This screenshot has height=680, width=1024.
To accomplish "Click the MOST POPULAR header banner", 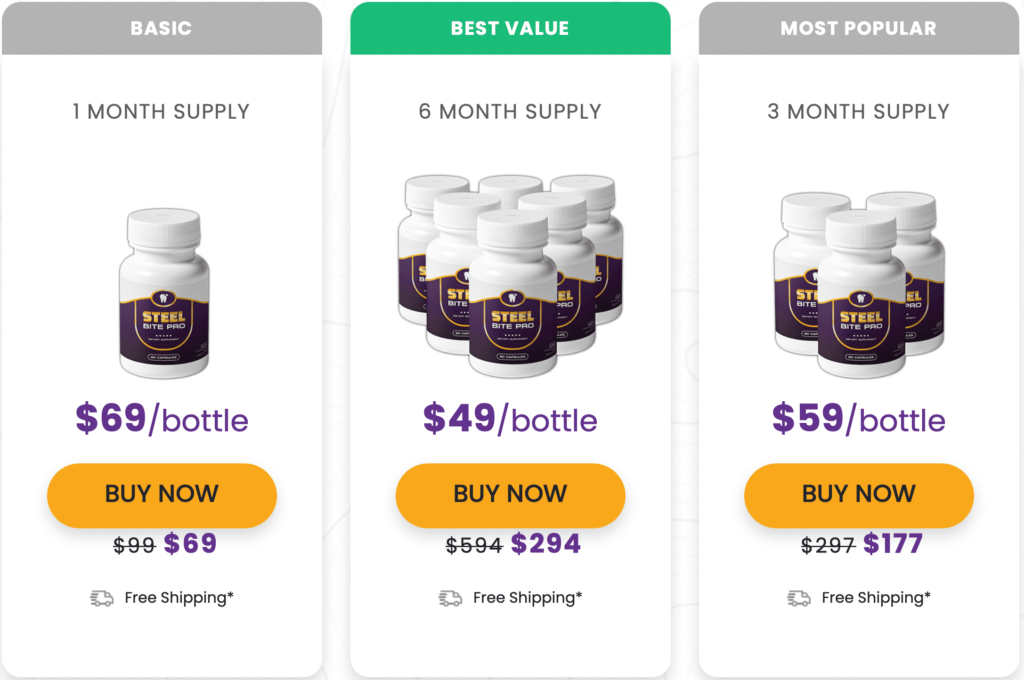I will click(859, 28).
